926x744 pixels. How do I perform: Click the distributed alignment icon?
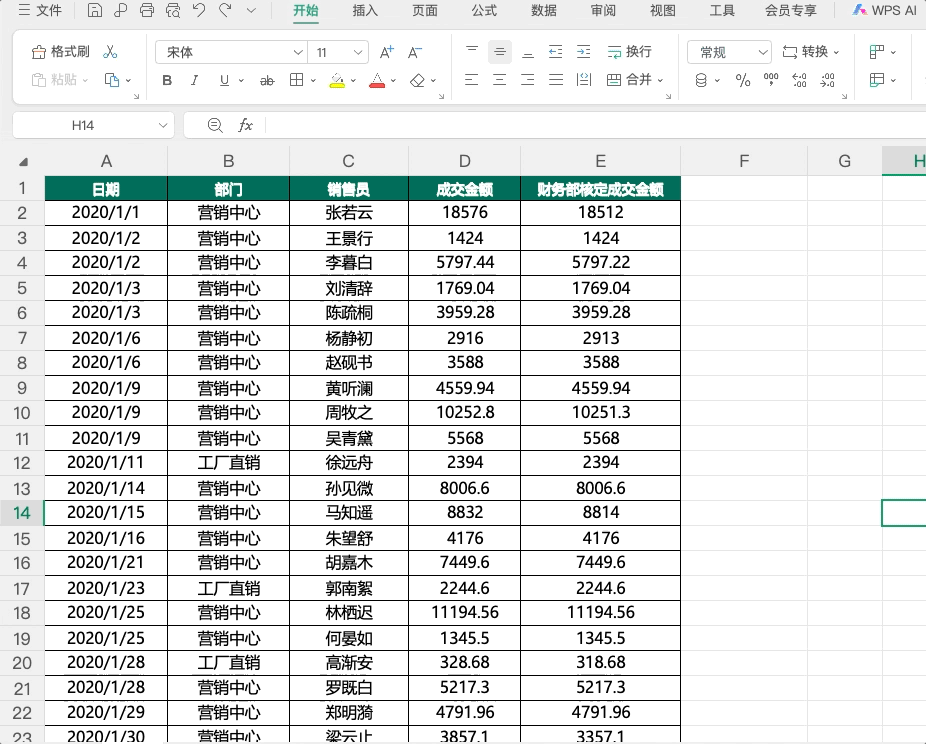[x=583, y=80]
